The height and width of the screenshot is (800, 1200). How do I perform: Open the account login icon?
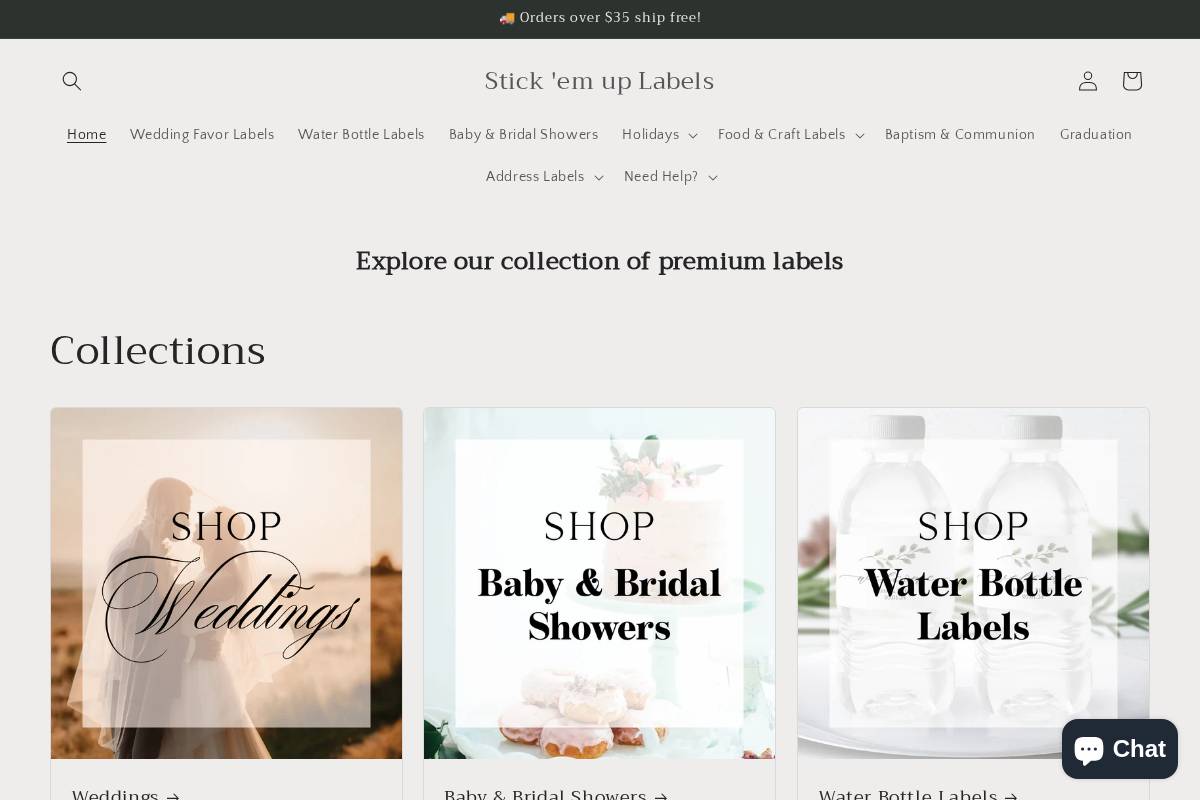coord(1088,81)
